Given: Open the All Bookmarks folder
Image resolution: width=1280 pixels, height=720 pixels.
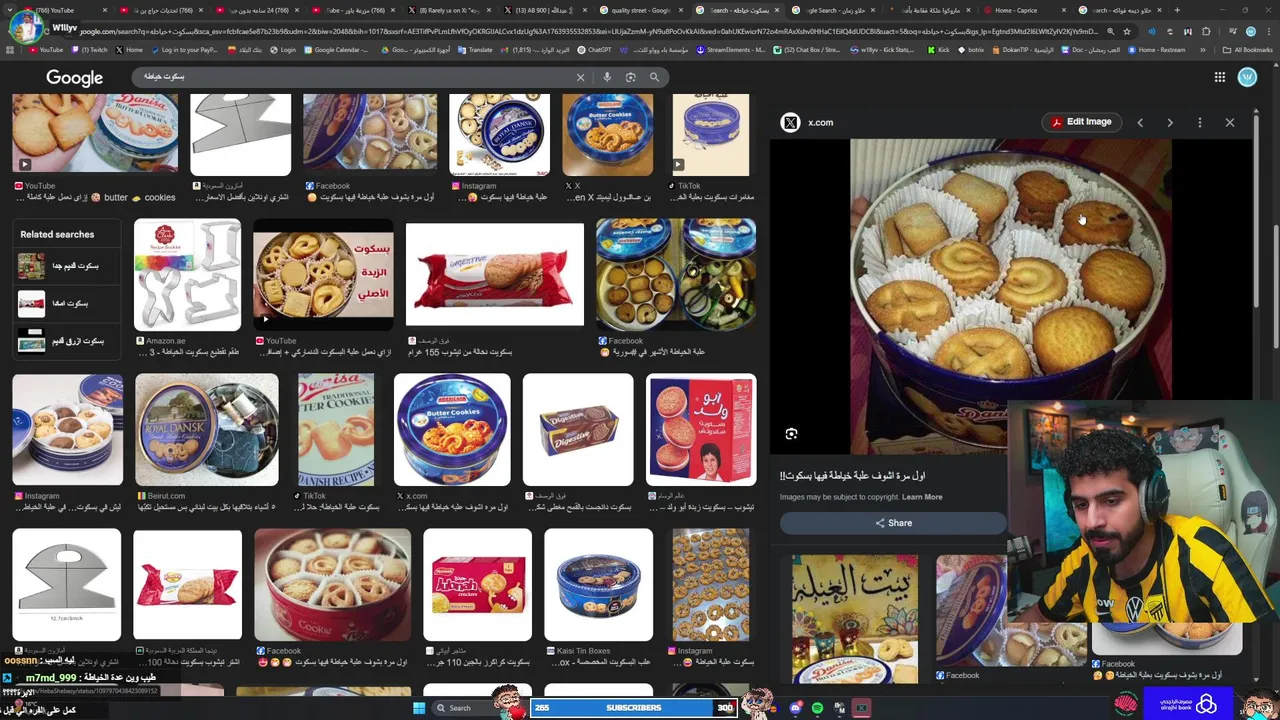Looking at the screenshot, I should 1248,50.
